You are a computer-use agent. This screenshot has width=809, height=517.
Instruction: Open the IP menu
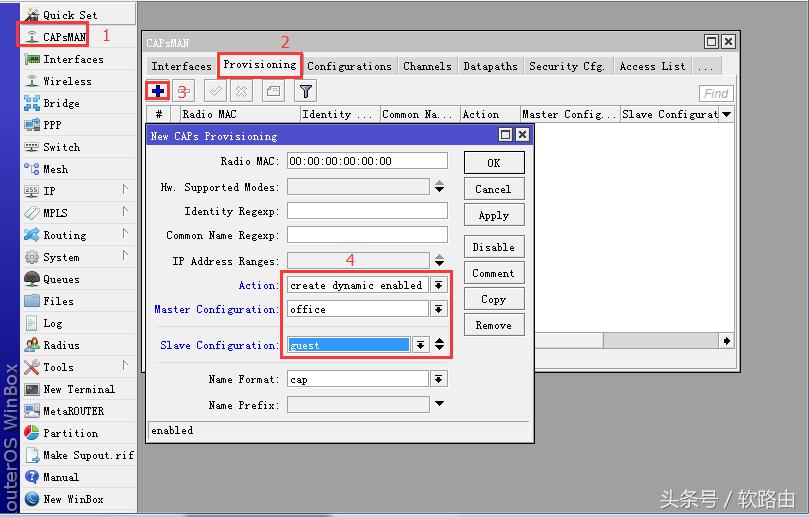[78, 191]
